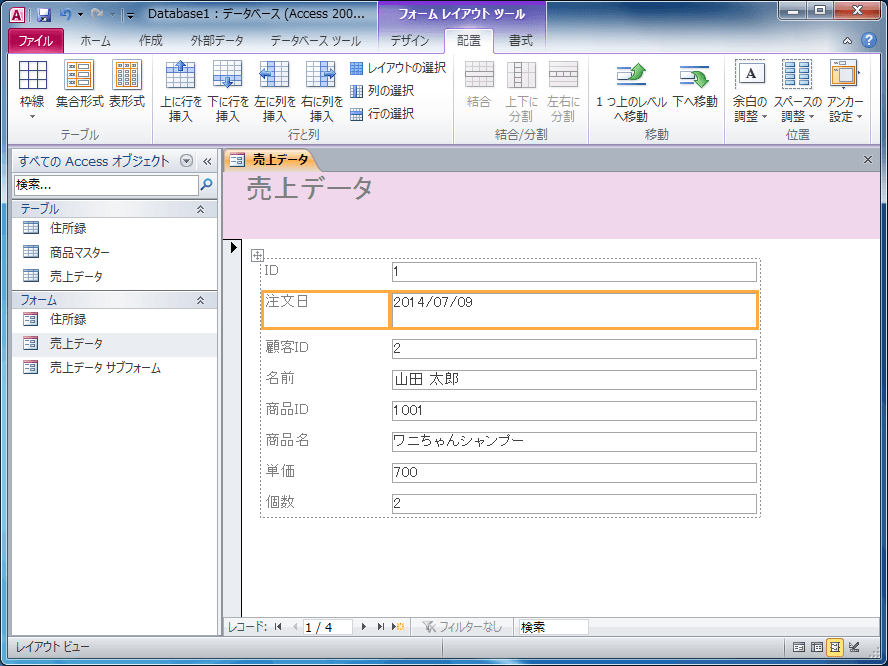Select the 住所録 table
888x666 pixels.
click(x=114, y=228)
